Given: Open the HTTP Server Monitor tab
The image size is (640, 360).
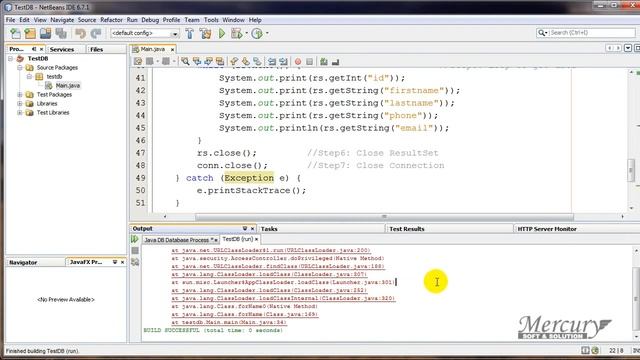Looking at the screenshot, I should coord(547,229).
